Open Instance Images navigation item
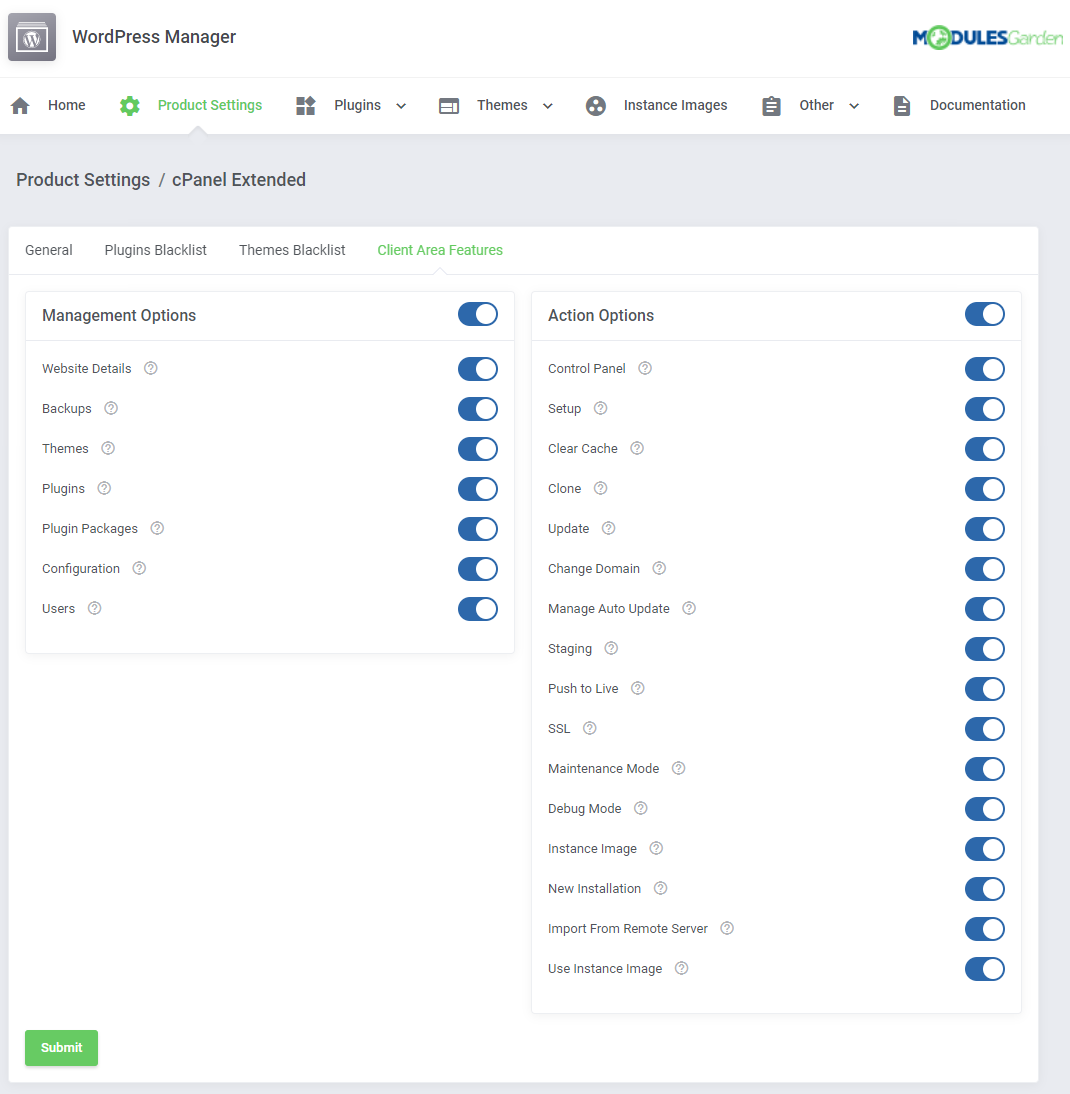1070x1094 pixels. point(675,105)
